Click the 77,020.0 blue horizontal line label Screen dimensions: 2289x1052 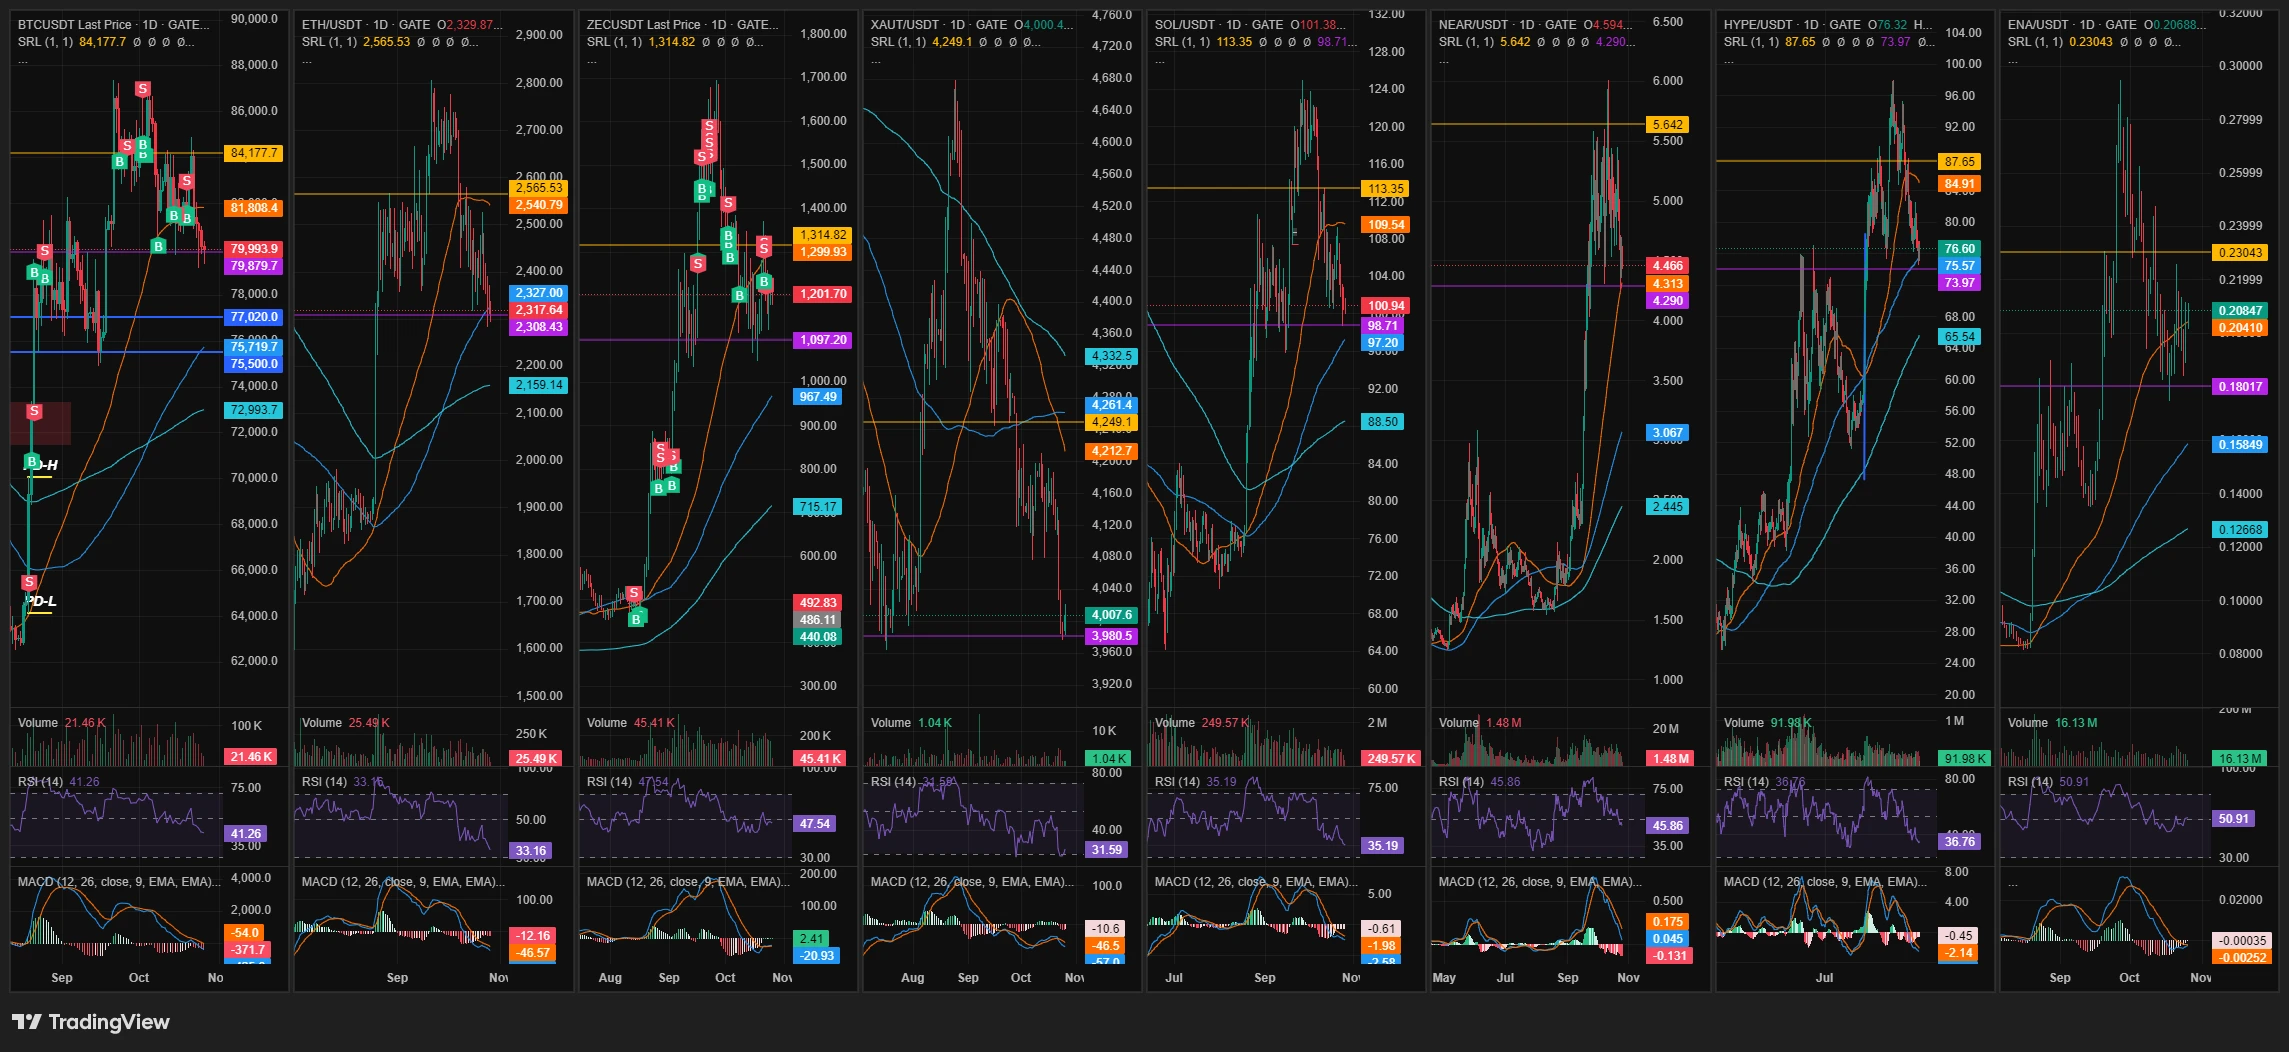pos(254,317)
